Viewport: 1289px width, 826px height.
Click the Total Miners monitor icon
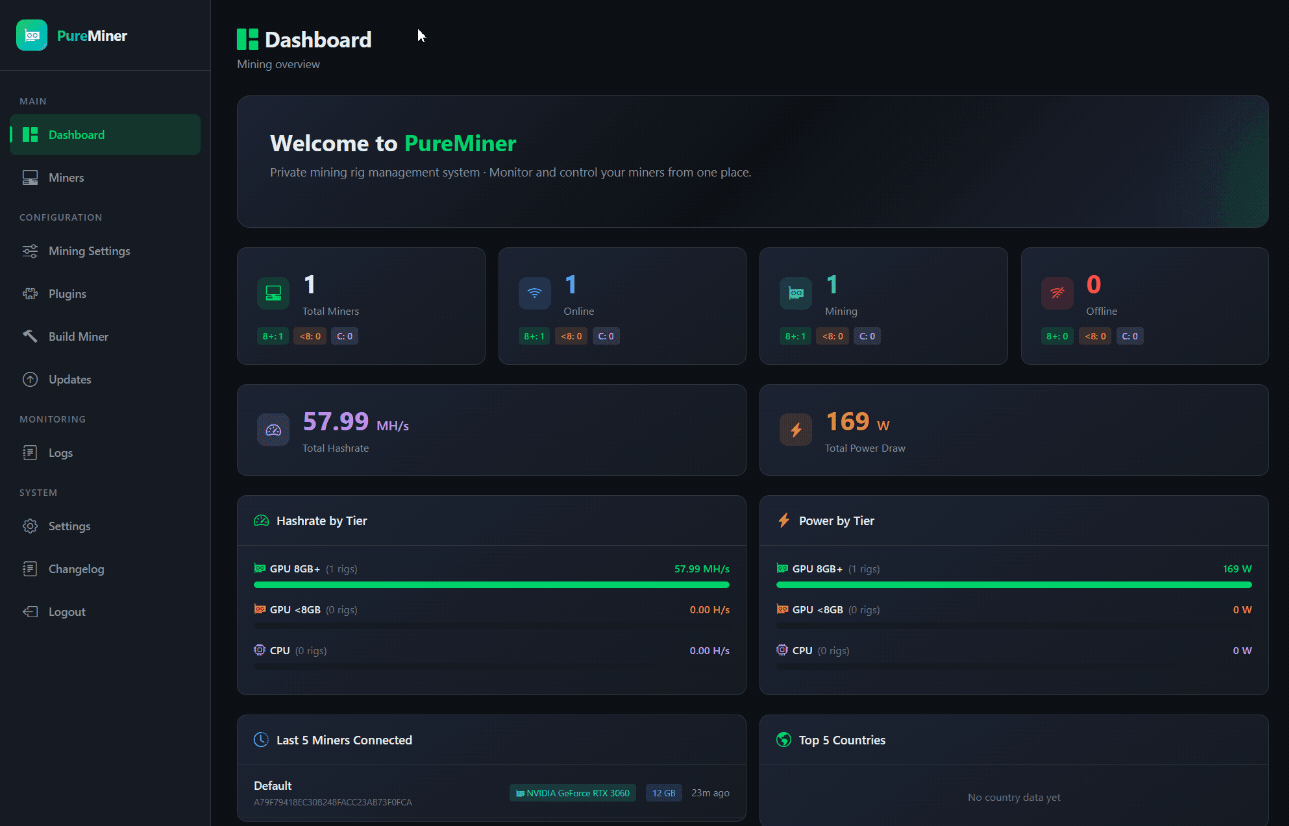(273, 293)
